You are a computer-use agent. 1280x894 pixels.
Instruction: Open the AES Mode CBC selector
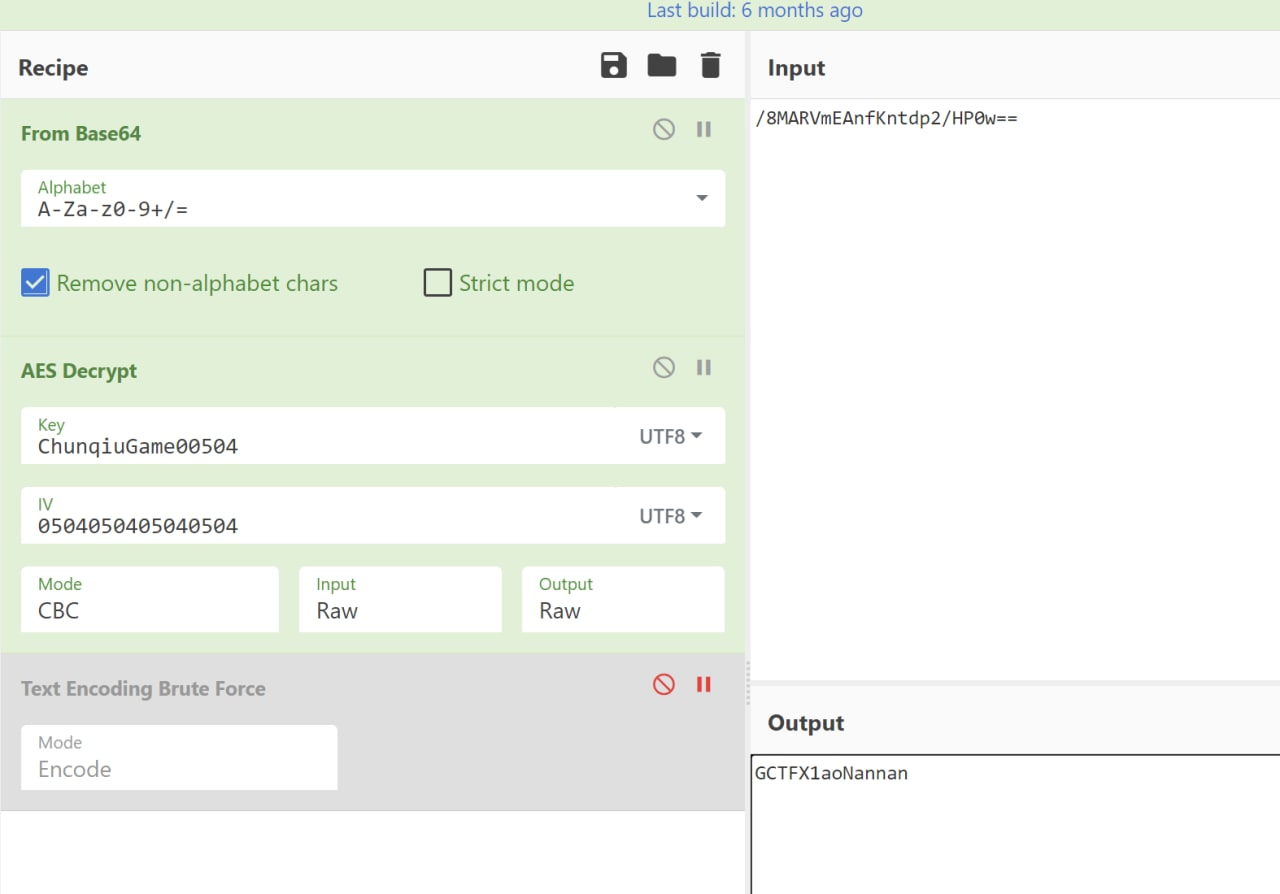pos(150,599)
